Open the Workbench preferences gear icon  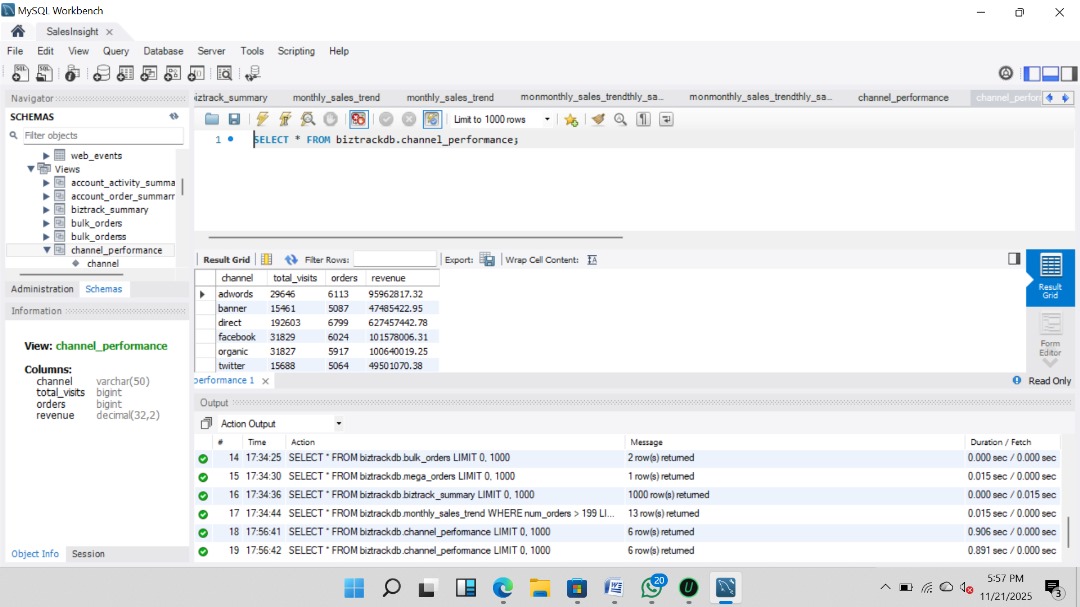coord(1006,73)
